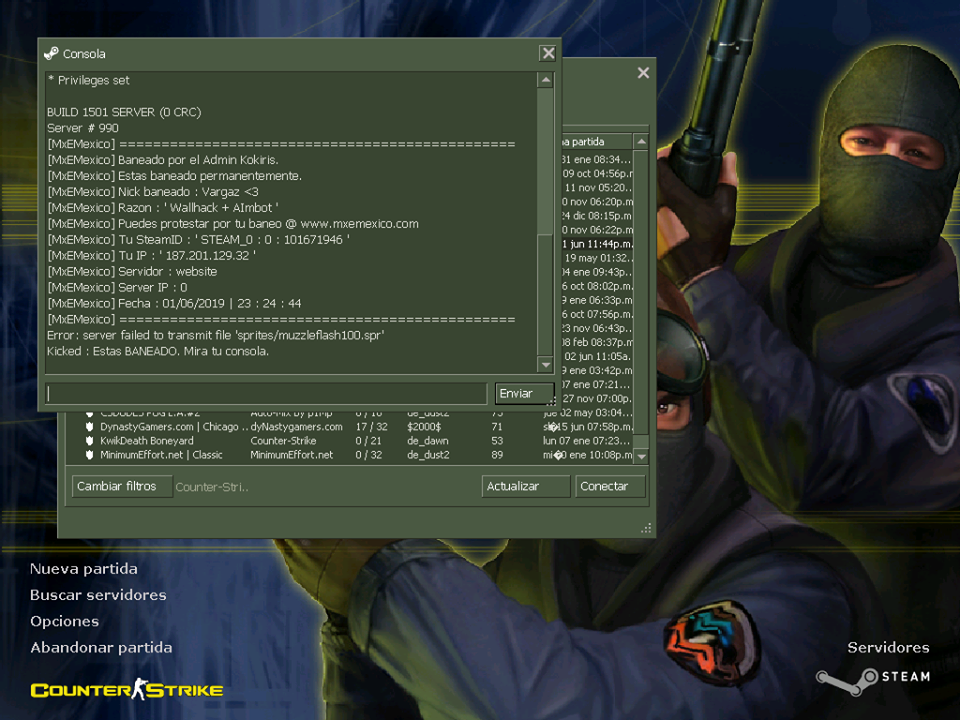Click the Servidores link above Steam logo
Image resolution: width=960 pixels, height=720 pixels.
(888, 648)
